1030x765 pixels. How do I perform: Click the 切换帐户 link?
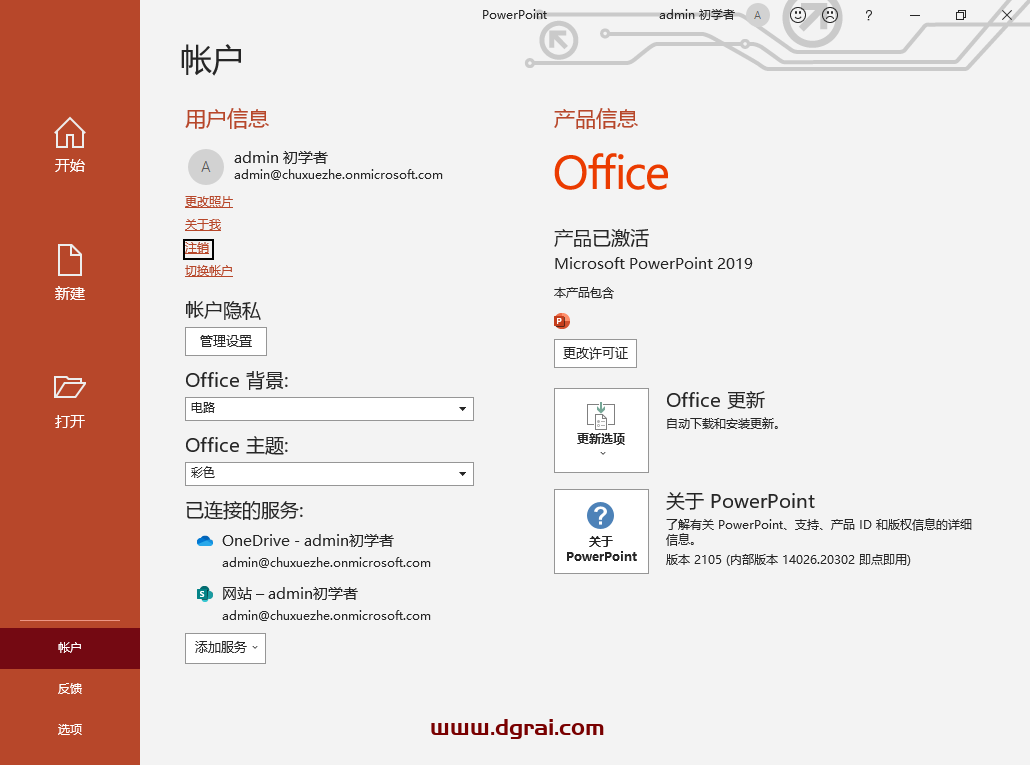209,271
